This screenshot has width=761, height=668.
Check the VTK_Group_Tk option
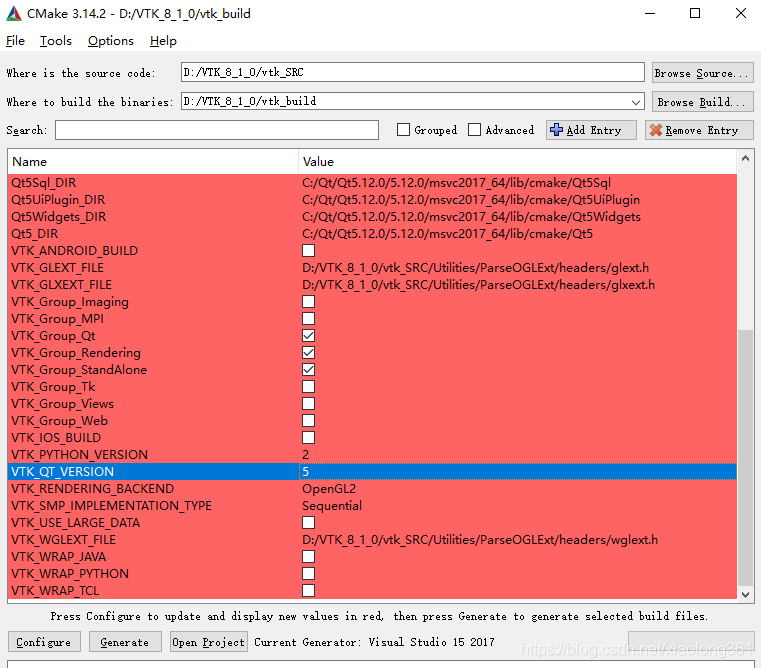(x=308, y=386)
